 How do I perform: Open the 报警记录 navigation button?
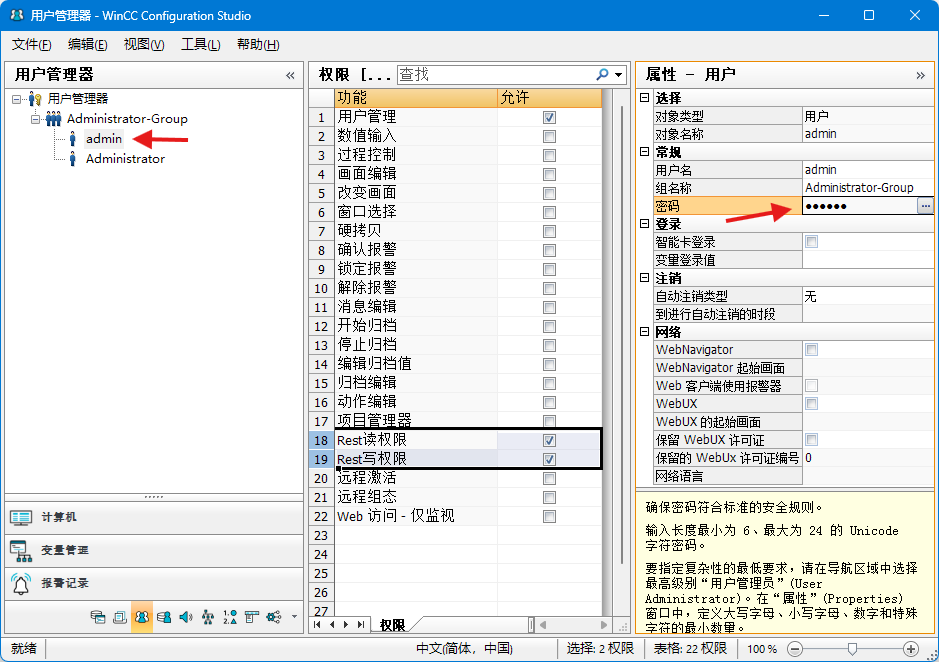[x=154, y=584]
